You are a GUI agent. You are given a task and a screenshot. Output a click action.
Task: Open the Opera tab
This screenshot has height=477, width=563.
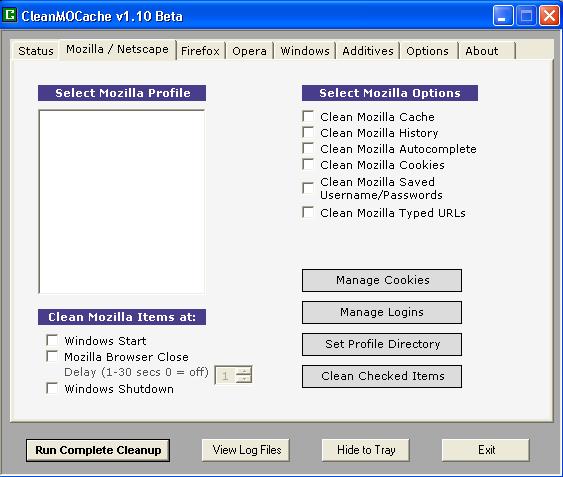[x=249, y=51]
